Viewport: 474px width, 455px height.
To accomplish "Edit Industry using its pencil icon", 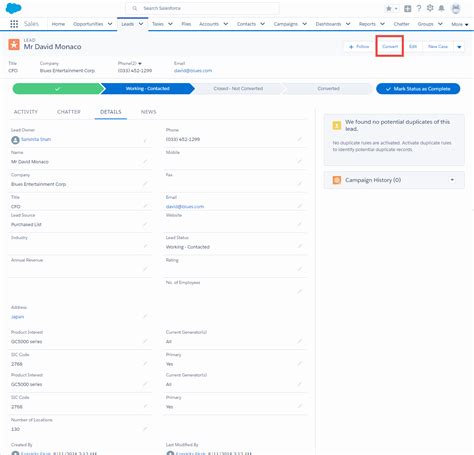I will (145, 246).
